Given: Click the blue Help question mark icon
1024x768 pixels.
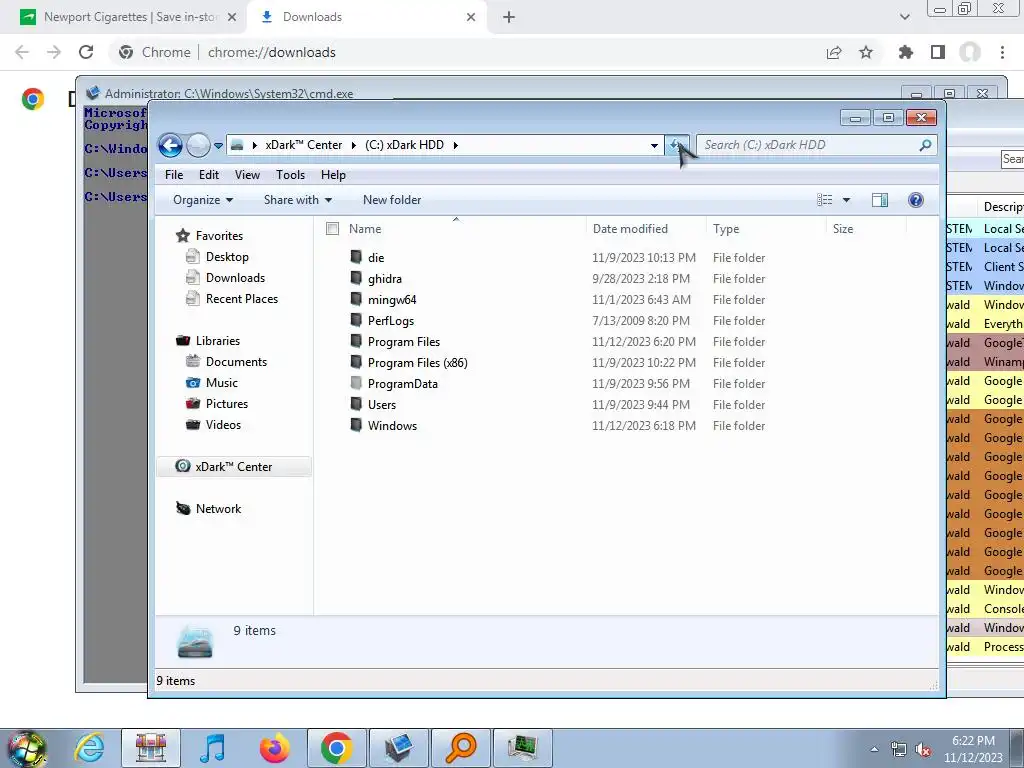Looking at the screenshot, I should pos(916,200).
